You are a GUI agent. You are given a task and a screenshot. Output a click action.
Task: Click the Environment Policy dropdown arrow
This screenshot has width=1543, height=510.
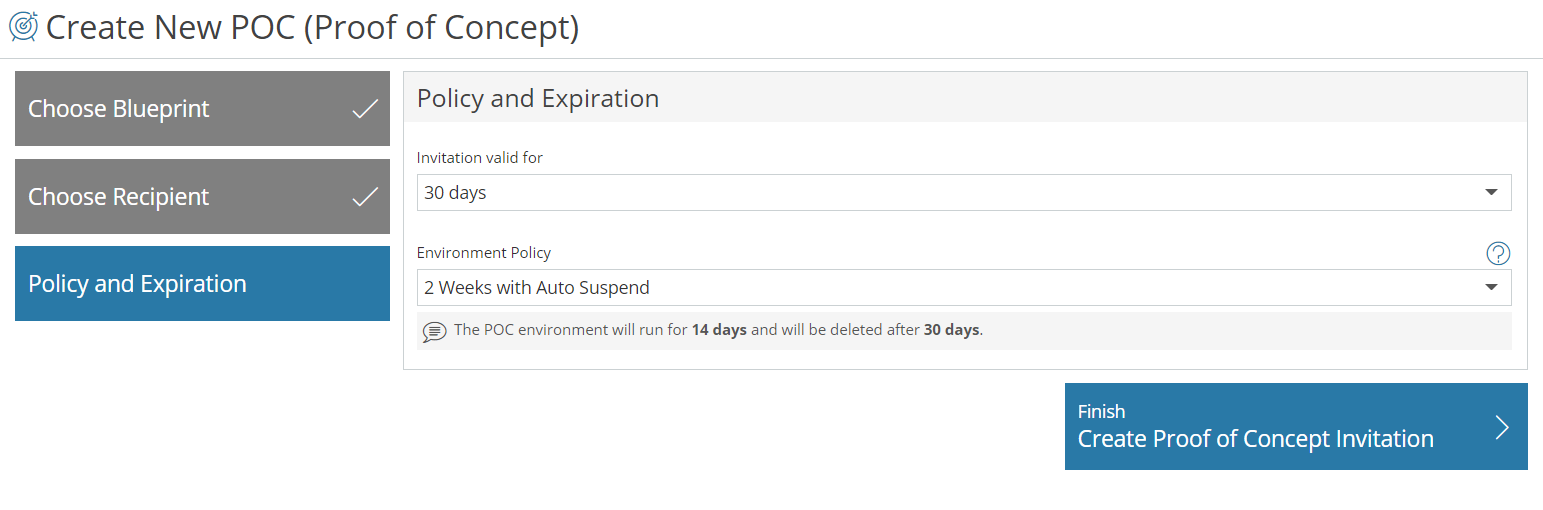(1491, 288)
